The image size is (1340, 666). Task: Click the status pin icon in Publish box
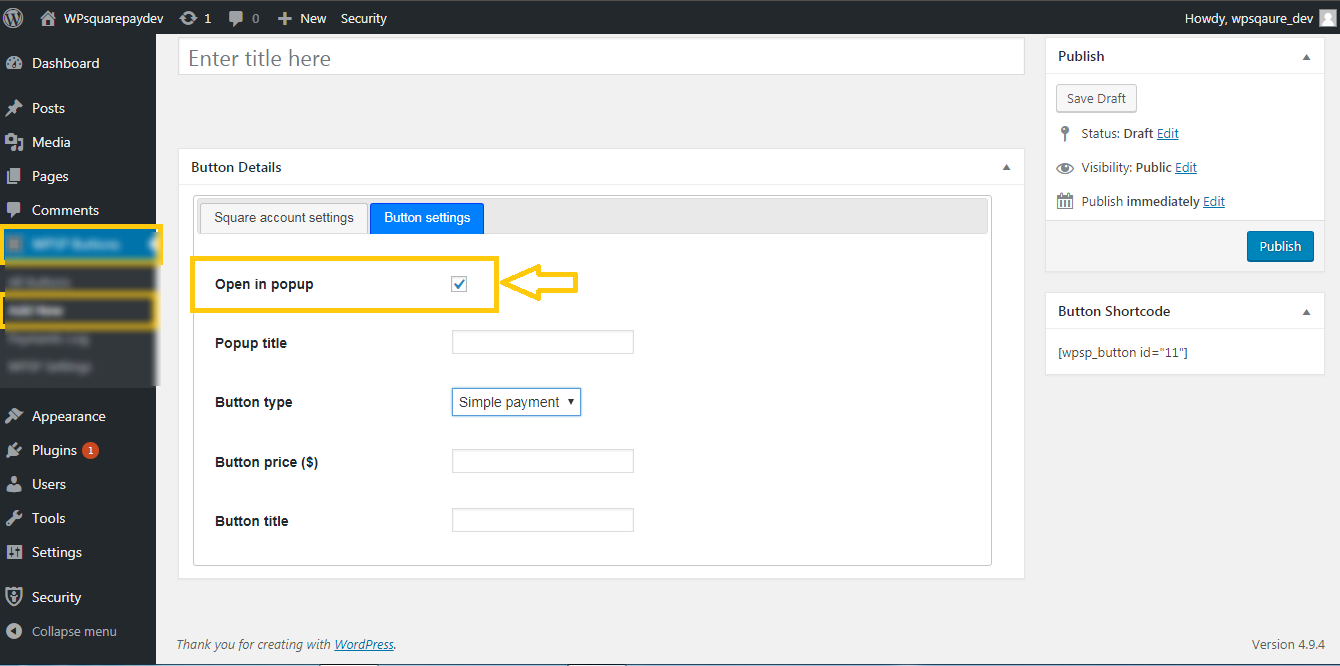[x=1065, y=133]
